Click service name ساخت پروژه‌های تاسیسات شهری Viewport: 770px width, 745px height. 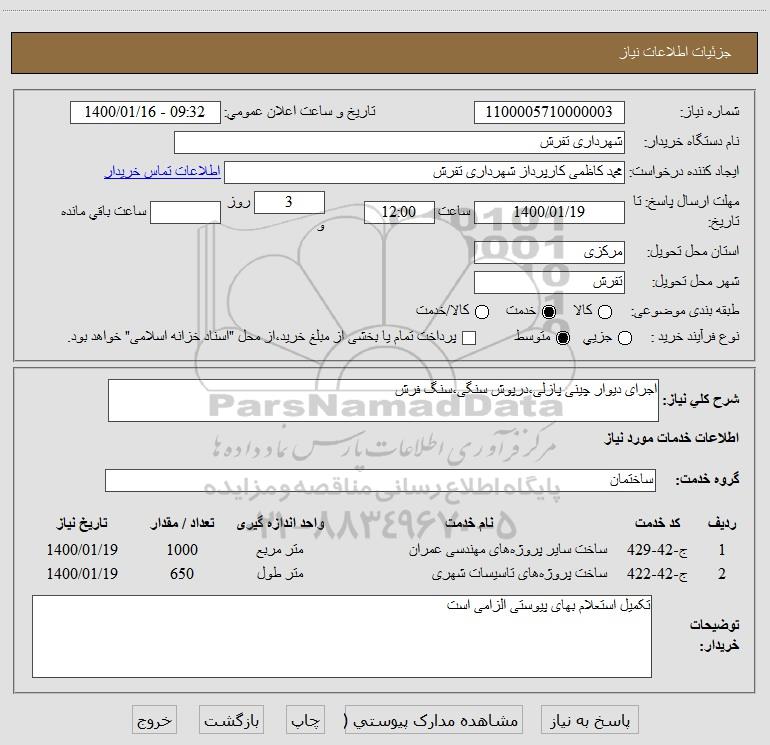coord(520,574)
